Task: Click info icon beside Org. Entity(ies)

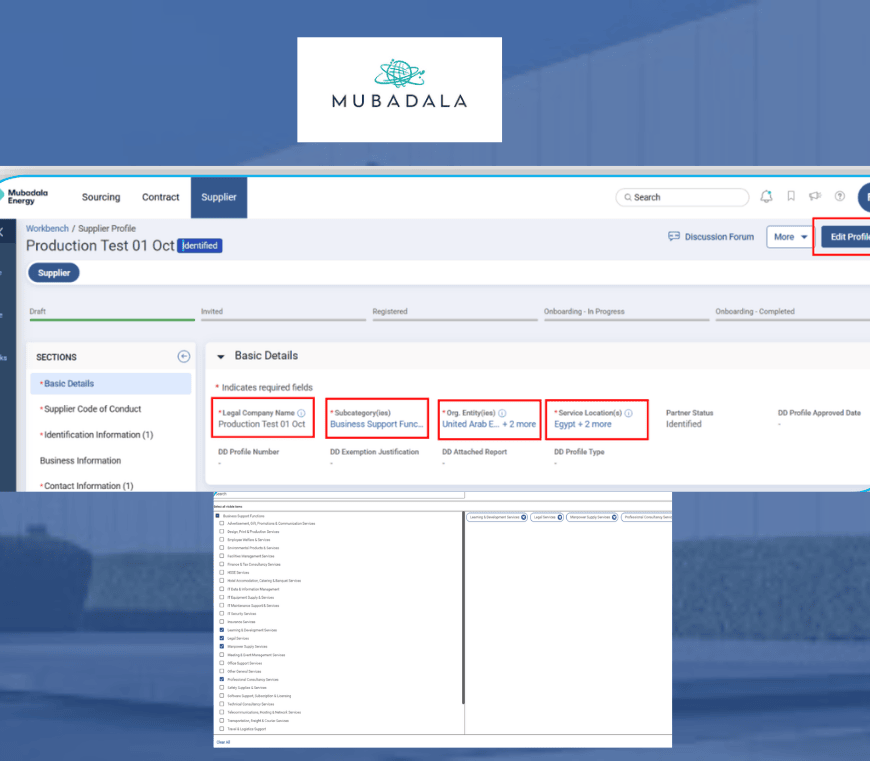Action: coord(502,413)
